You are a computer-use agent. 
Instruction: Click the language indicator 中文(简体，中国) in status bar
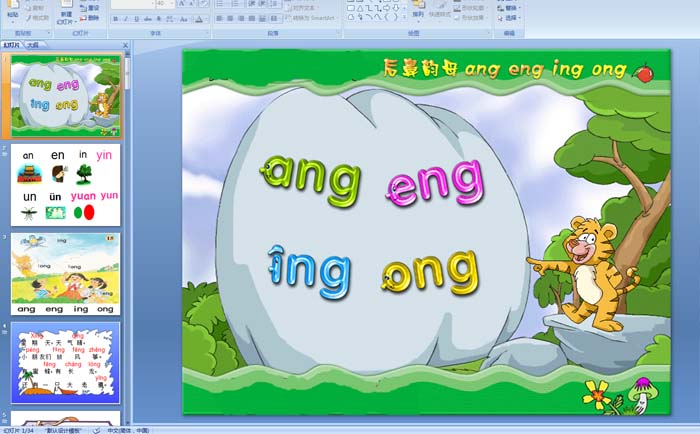[x=128, y=430]
